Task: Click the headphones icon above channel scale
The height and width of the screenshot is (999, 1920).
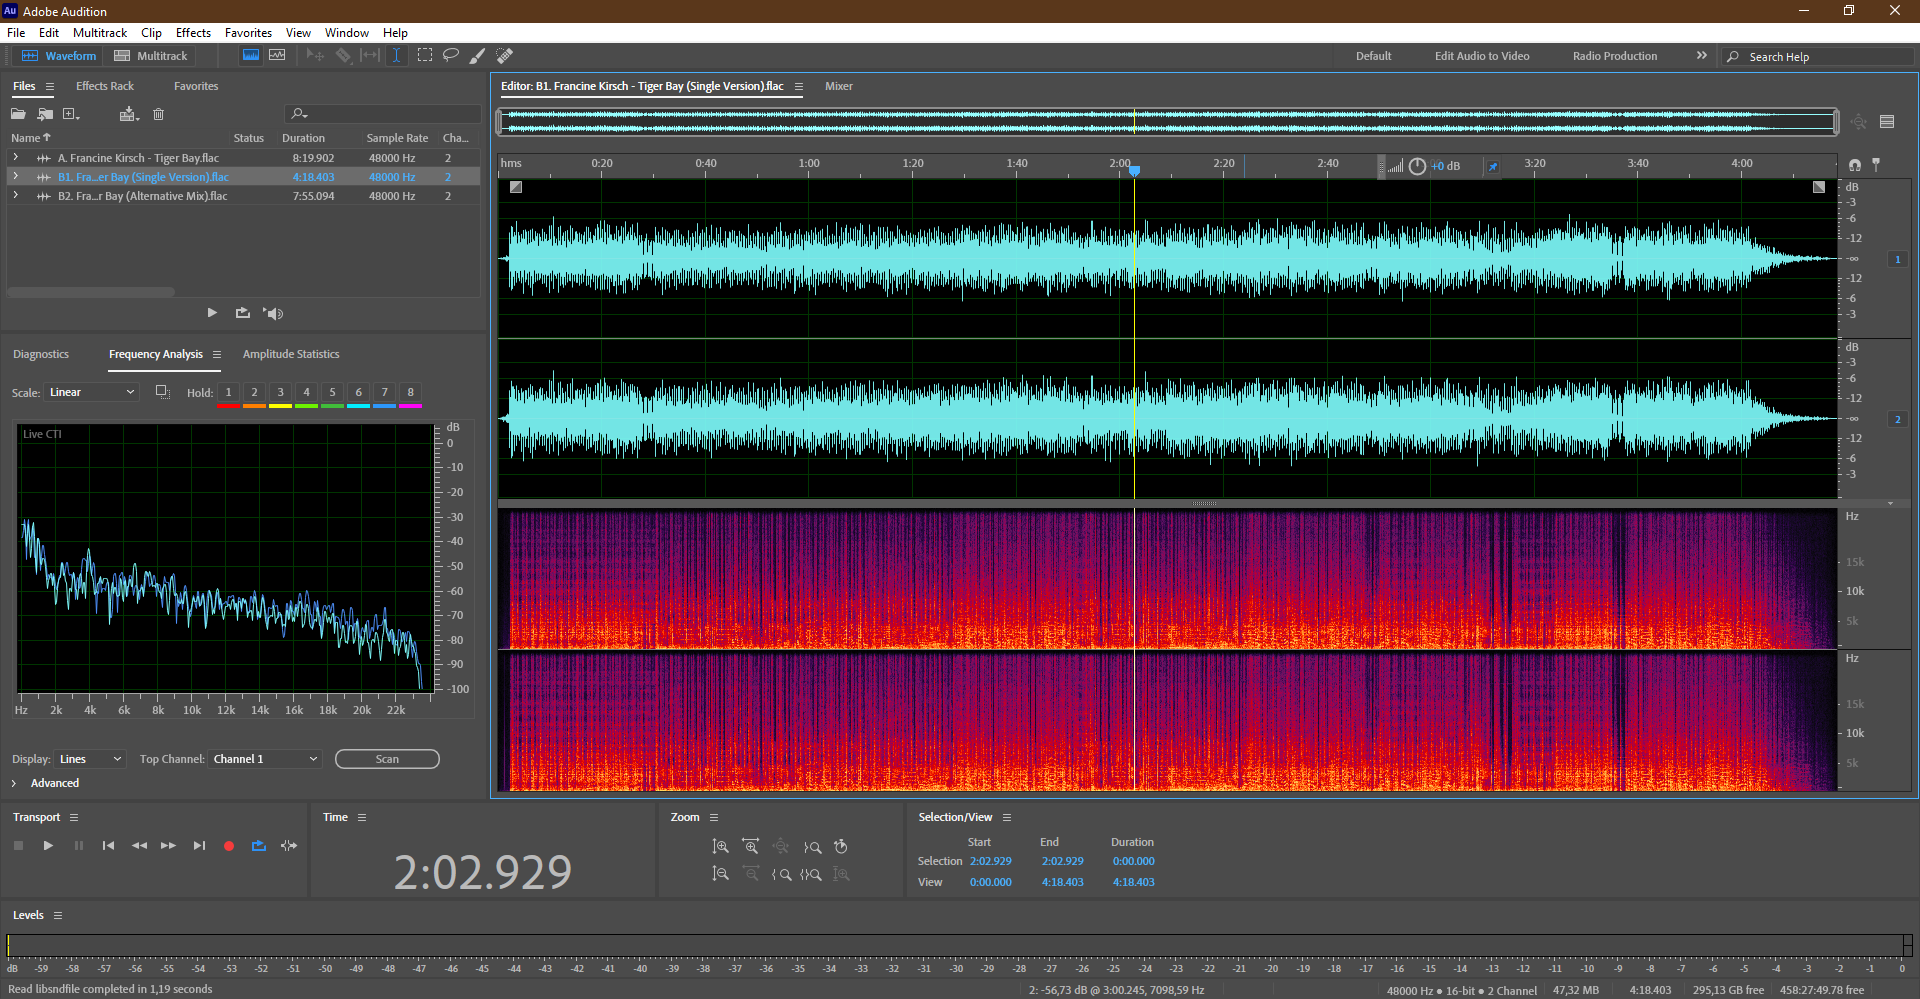Action: (x=1855, y=164)
